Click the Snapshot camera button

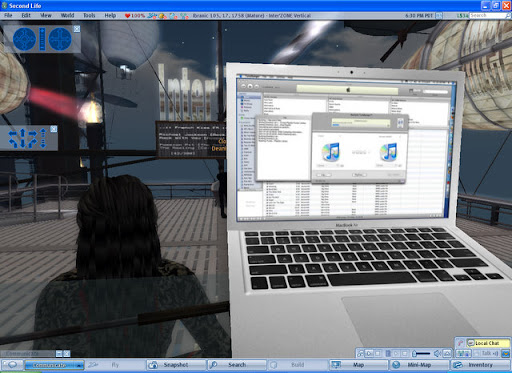pos(176,365)
